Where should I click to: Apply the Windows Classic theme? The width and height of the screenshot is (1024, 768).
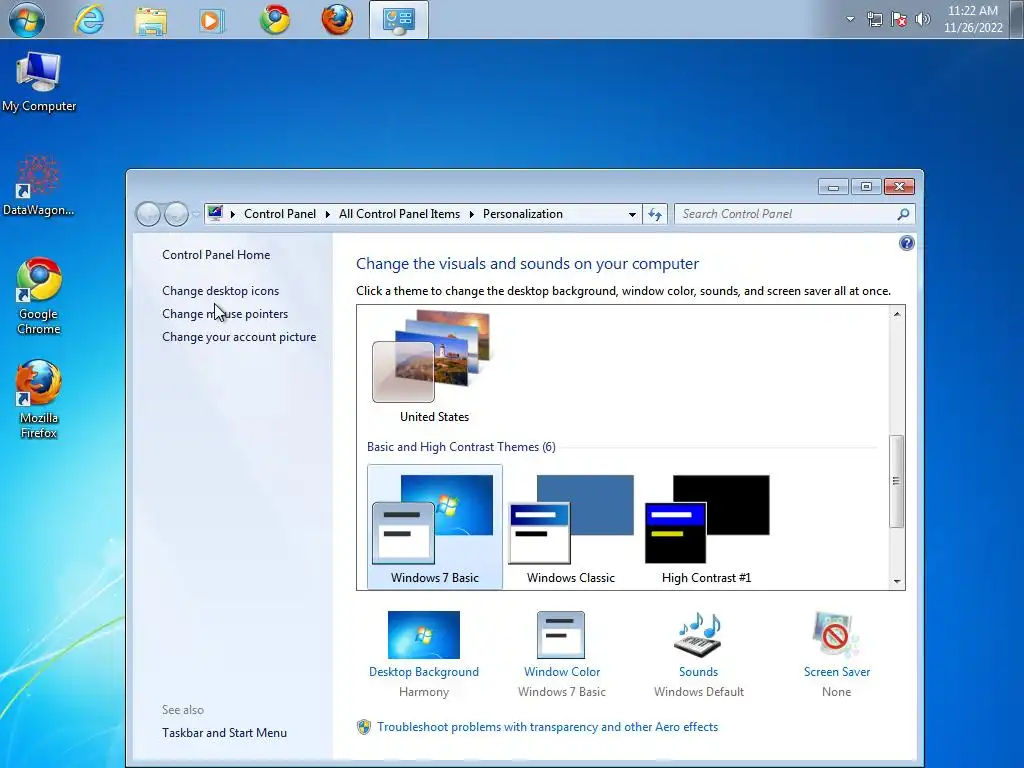pyautogui.click(x=571, y=527)
